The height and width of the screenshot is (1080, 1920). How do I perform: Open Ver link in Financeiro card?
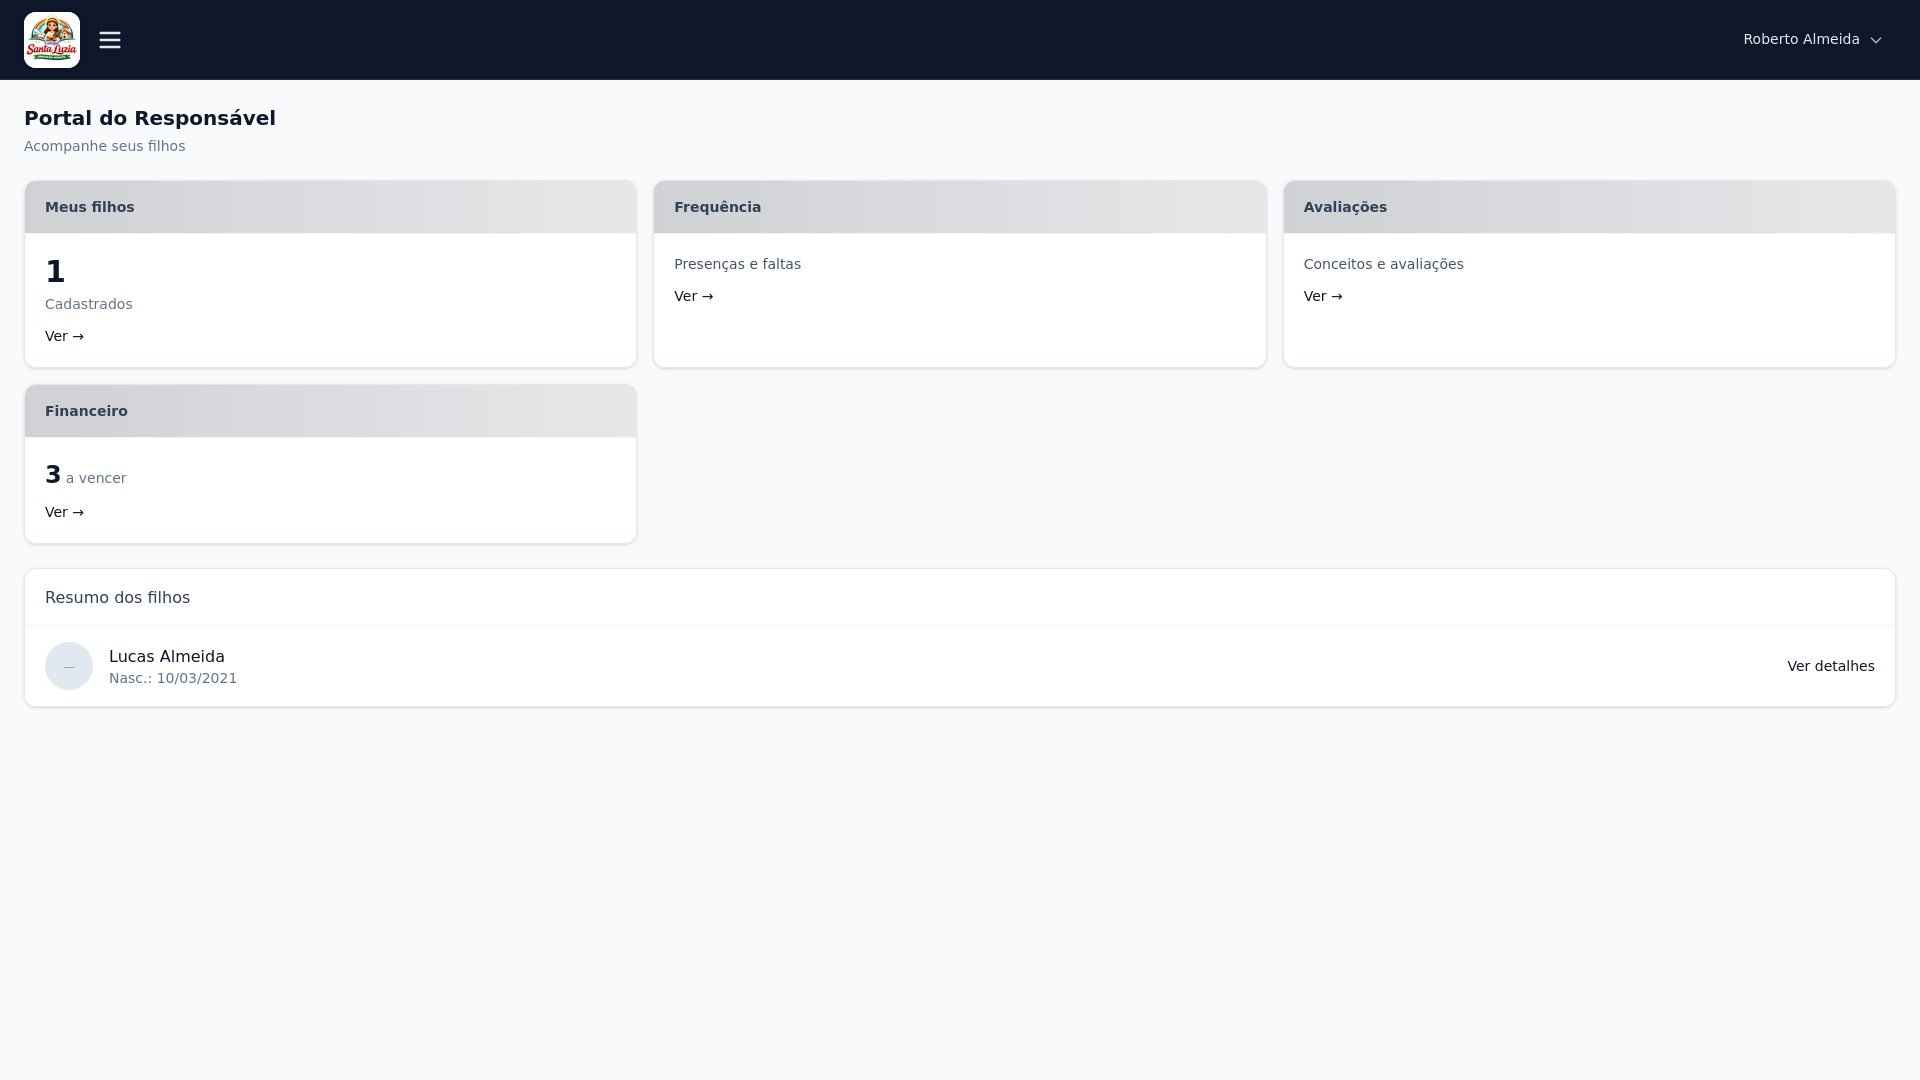[64, 512]
